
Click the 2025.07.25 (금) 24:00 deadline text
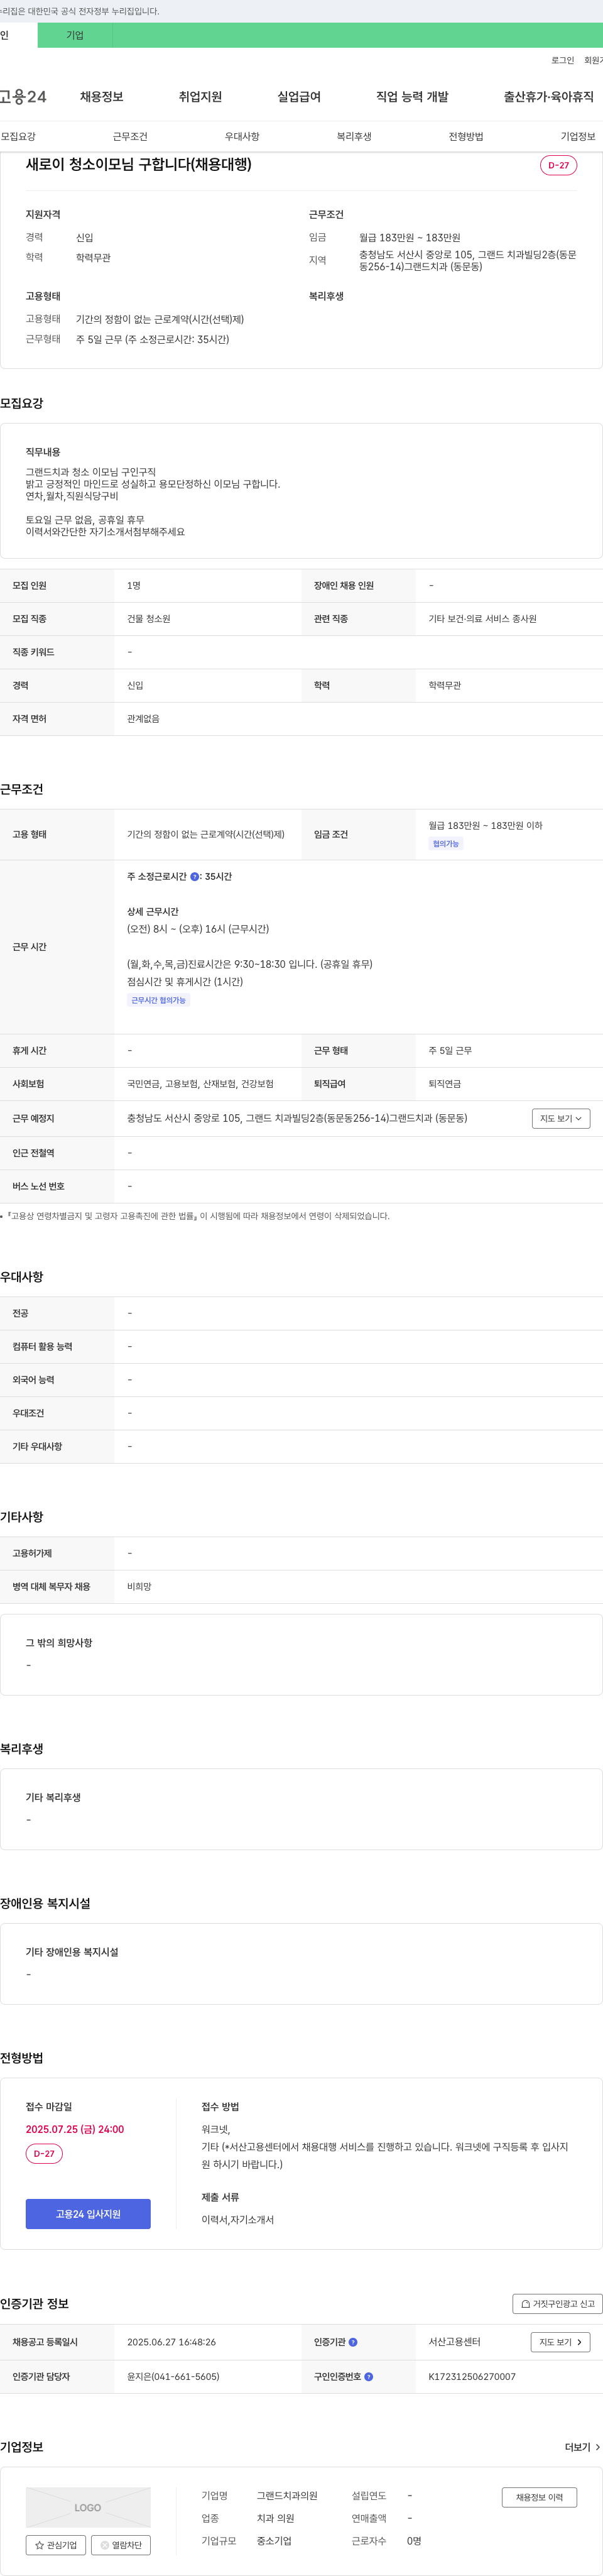pos(75,2129)
